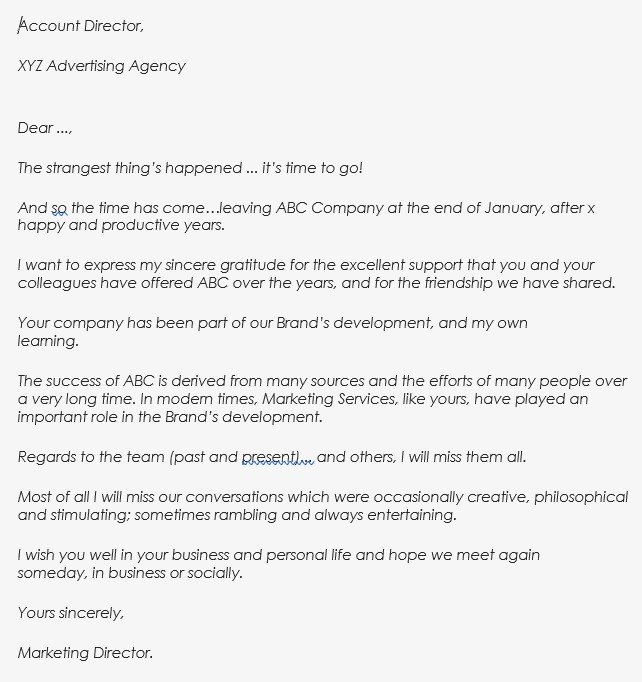Click the words 'happy and productive years'
This screenshot has width=642, height=682.
120,225
